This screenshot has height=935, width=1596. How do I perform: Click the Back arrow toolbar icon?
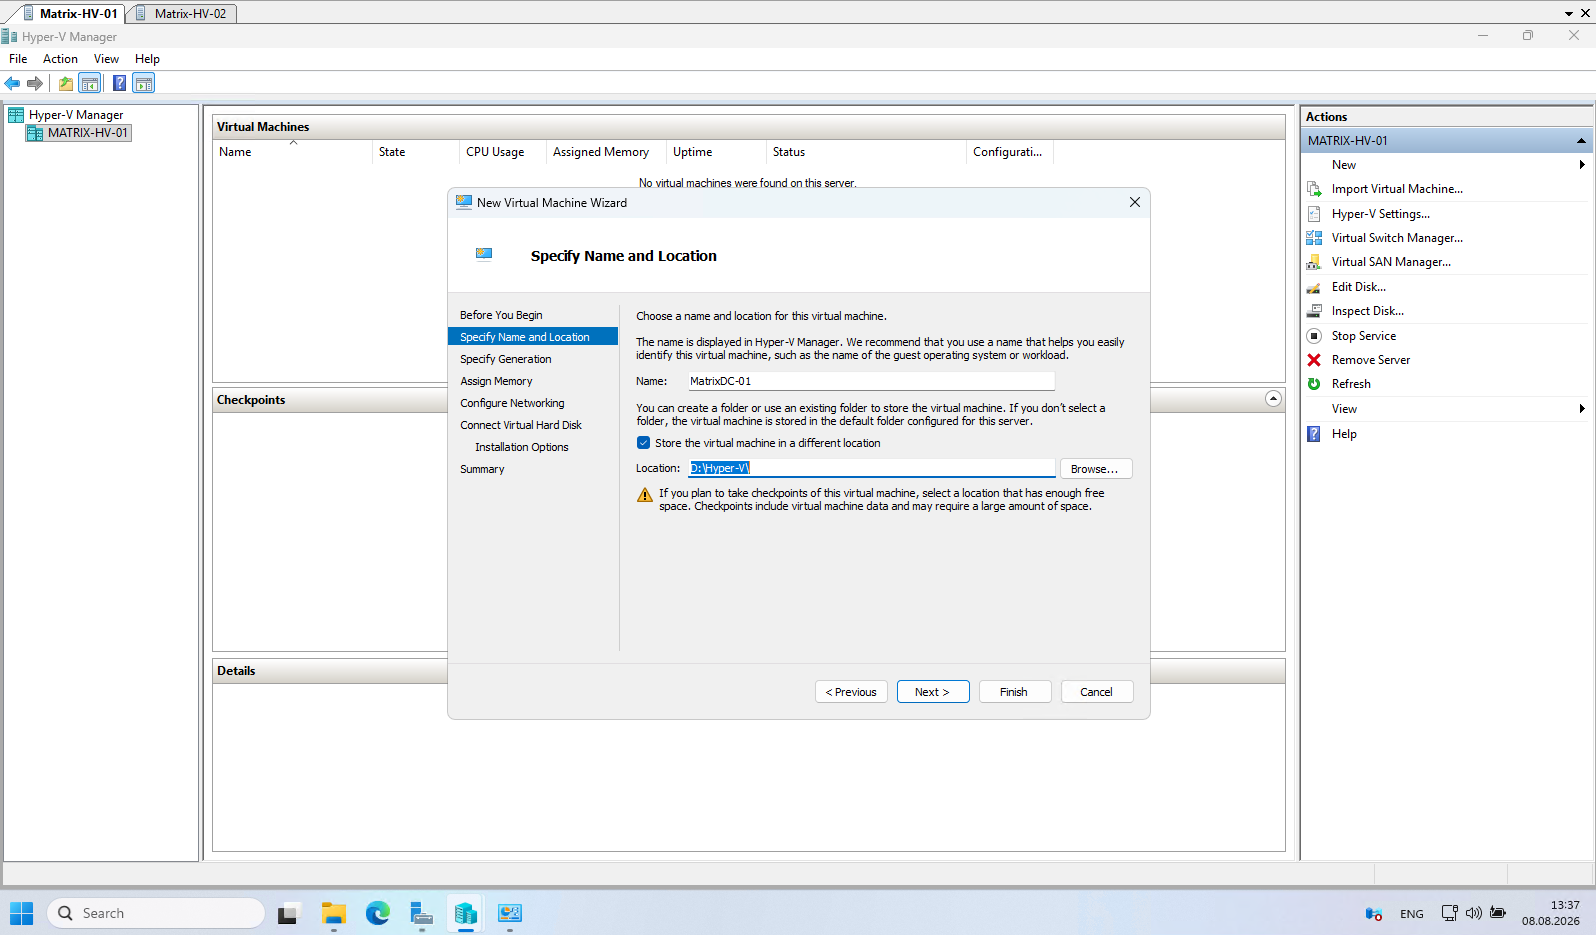click(x=12, y=83)
